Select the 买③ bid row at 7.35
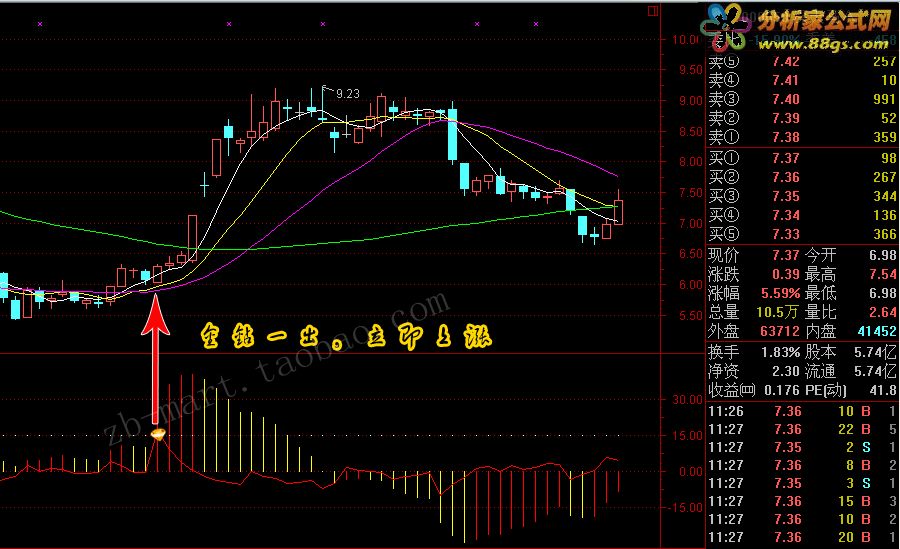Image resolution: width=900 pixels, height=549 pixels. click(802, 196)
